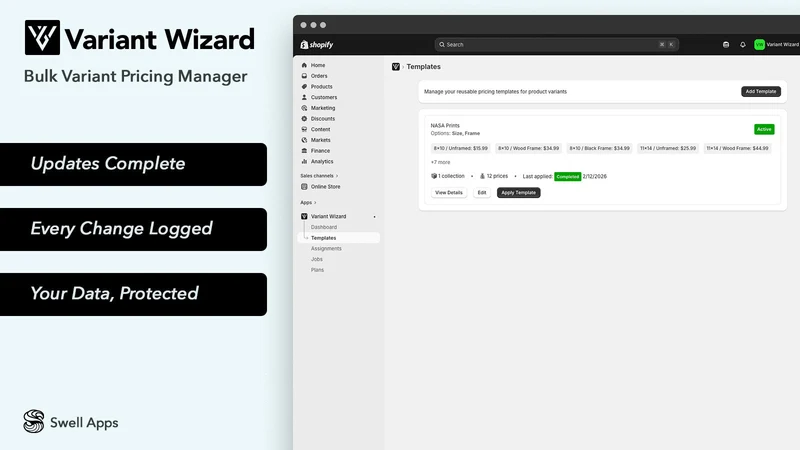Select Customers in the sidebar
800x450 pixels.
coord(324,97)
